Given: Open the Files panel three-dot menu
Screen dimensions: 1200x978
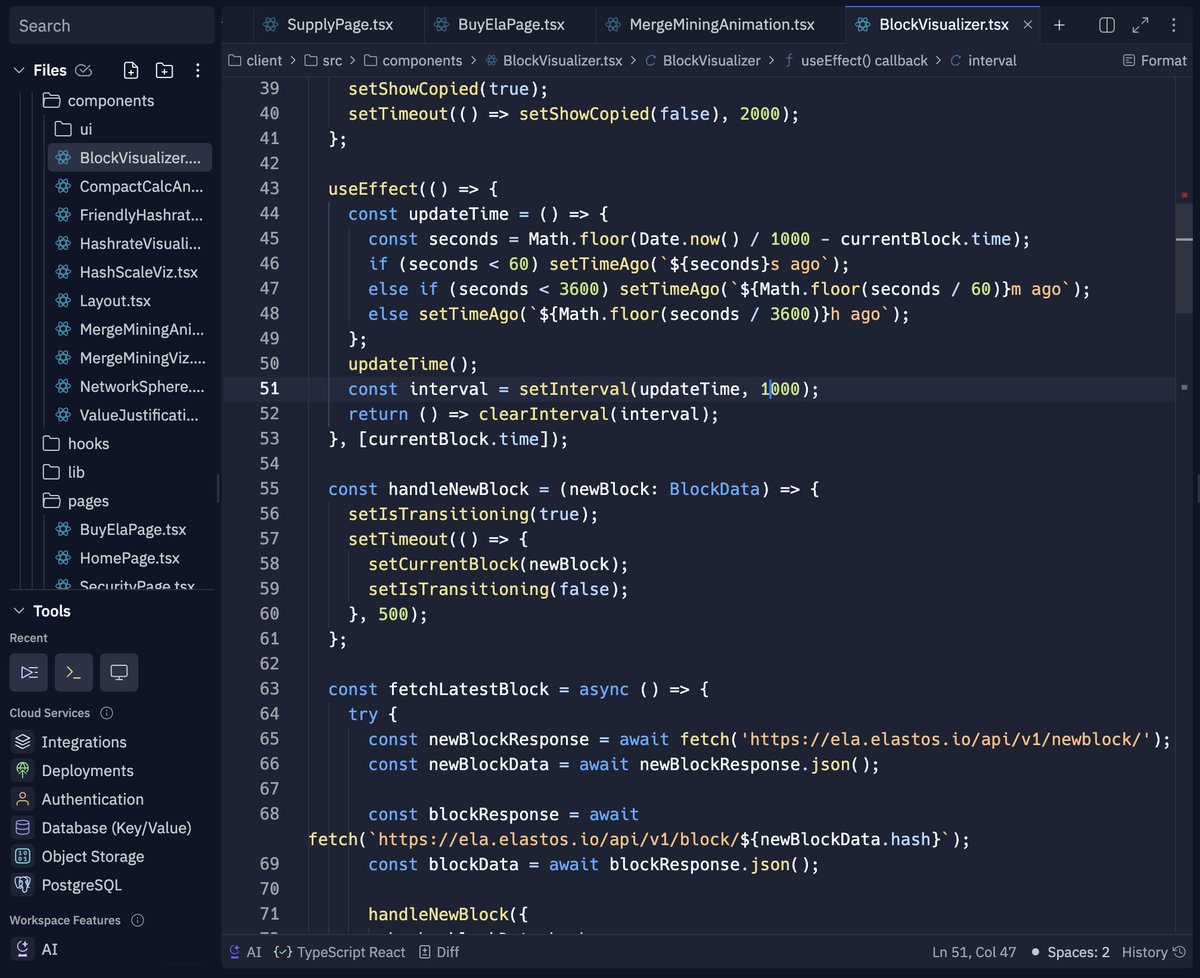Looking at the screenshot, I should coord(197,70).
